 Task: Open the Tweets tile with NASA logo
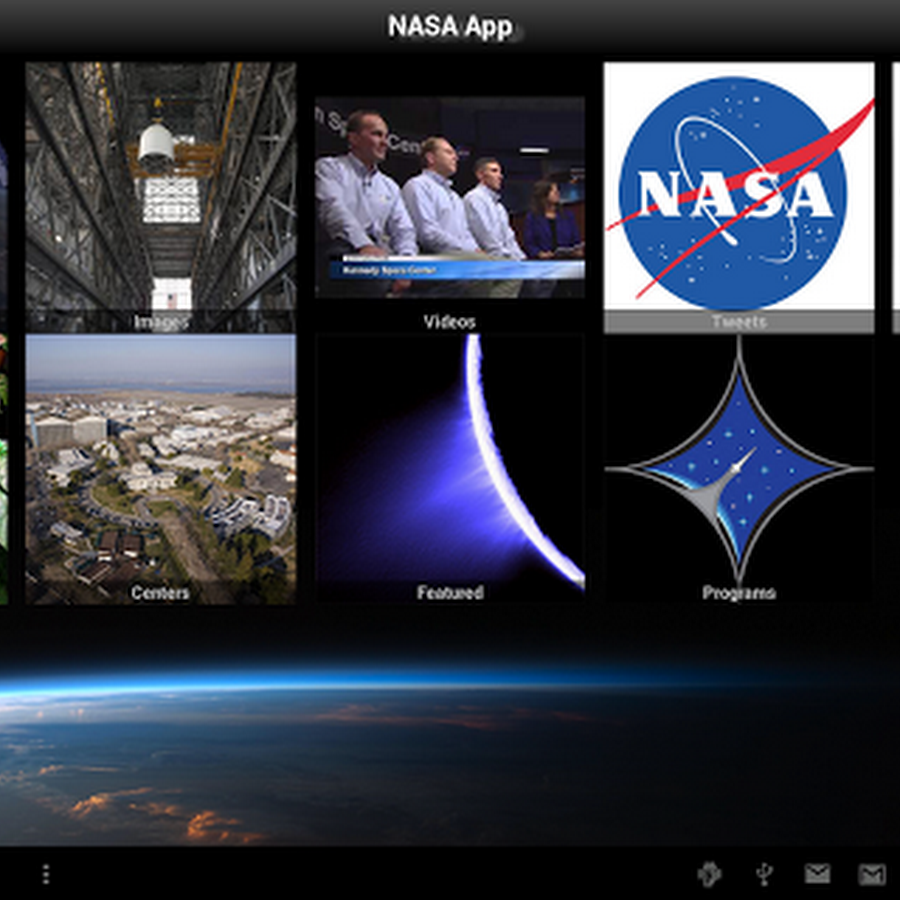click(739, 197)
